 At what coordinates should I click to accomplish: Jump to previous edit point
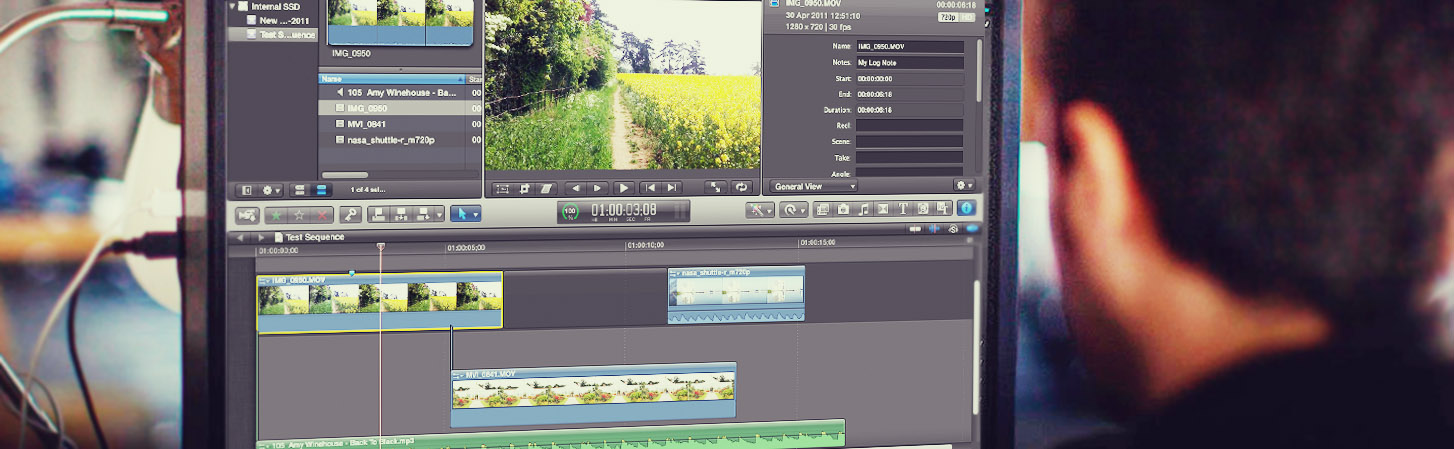click(x=650, y=188)
